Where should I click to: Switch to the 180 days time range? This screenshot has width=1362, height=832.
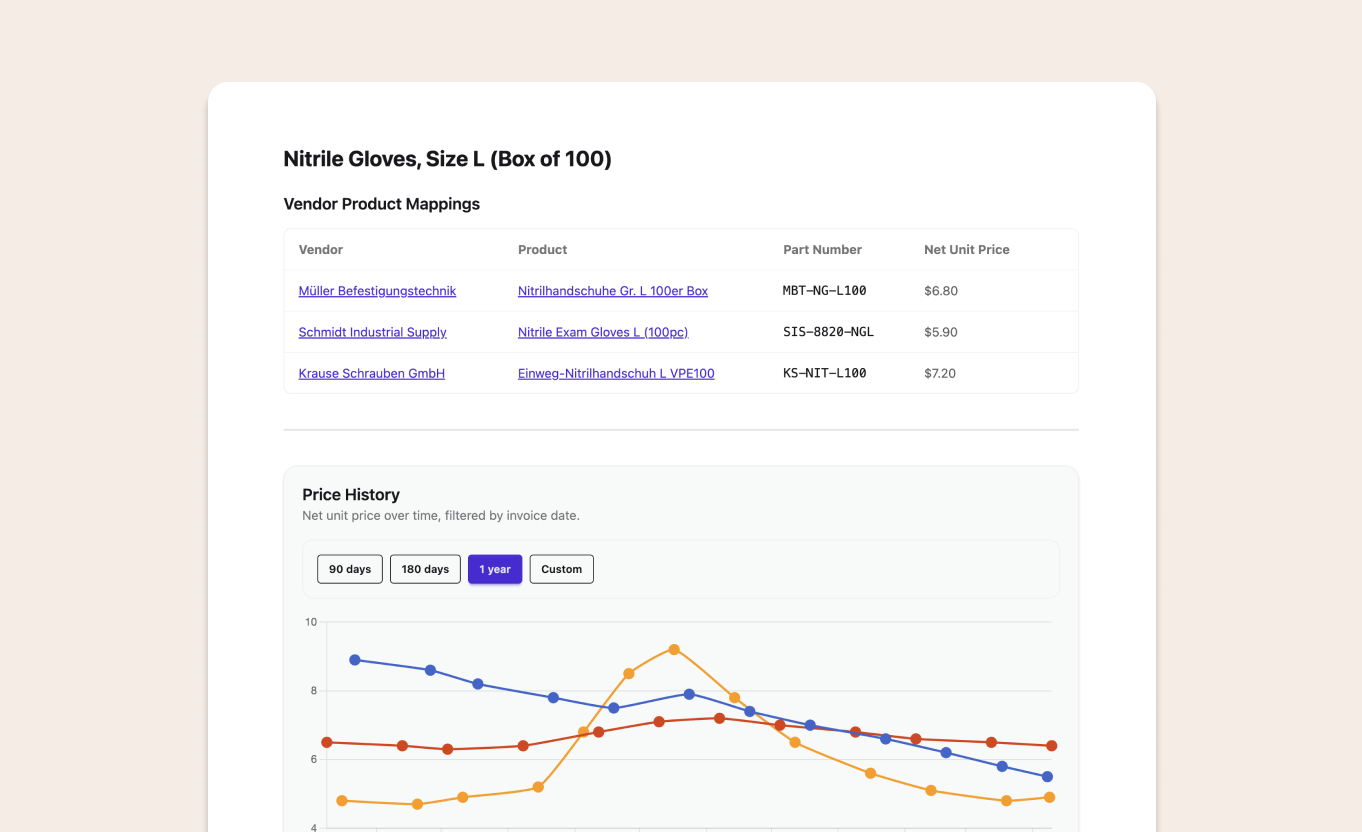click(425, 569)
